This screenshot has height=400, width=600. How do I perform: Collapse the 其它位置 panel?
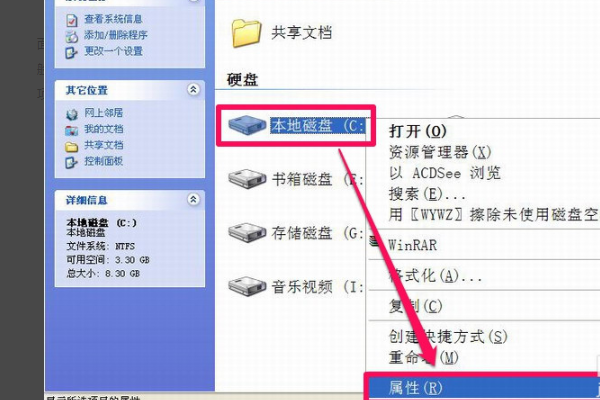point(193,90)
